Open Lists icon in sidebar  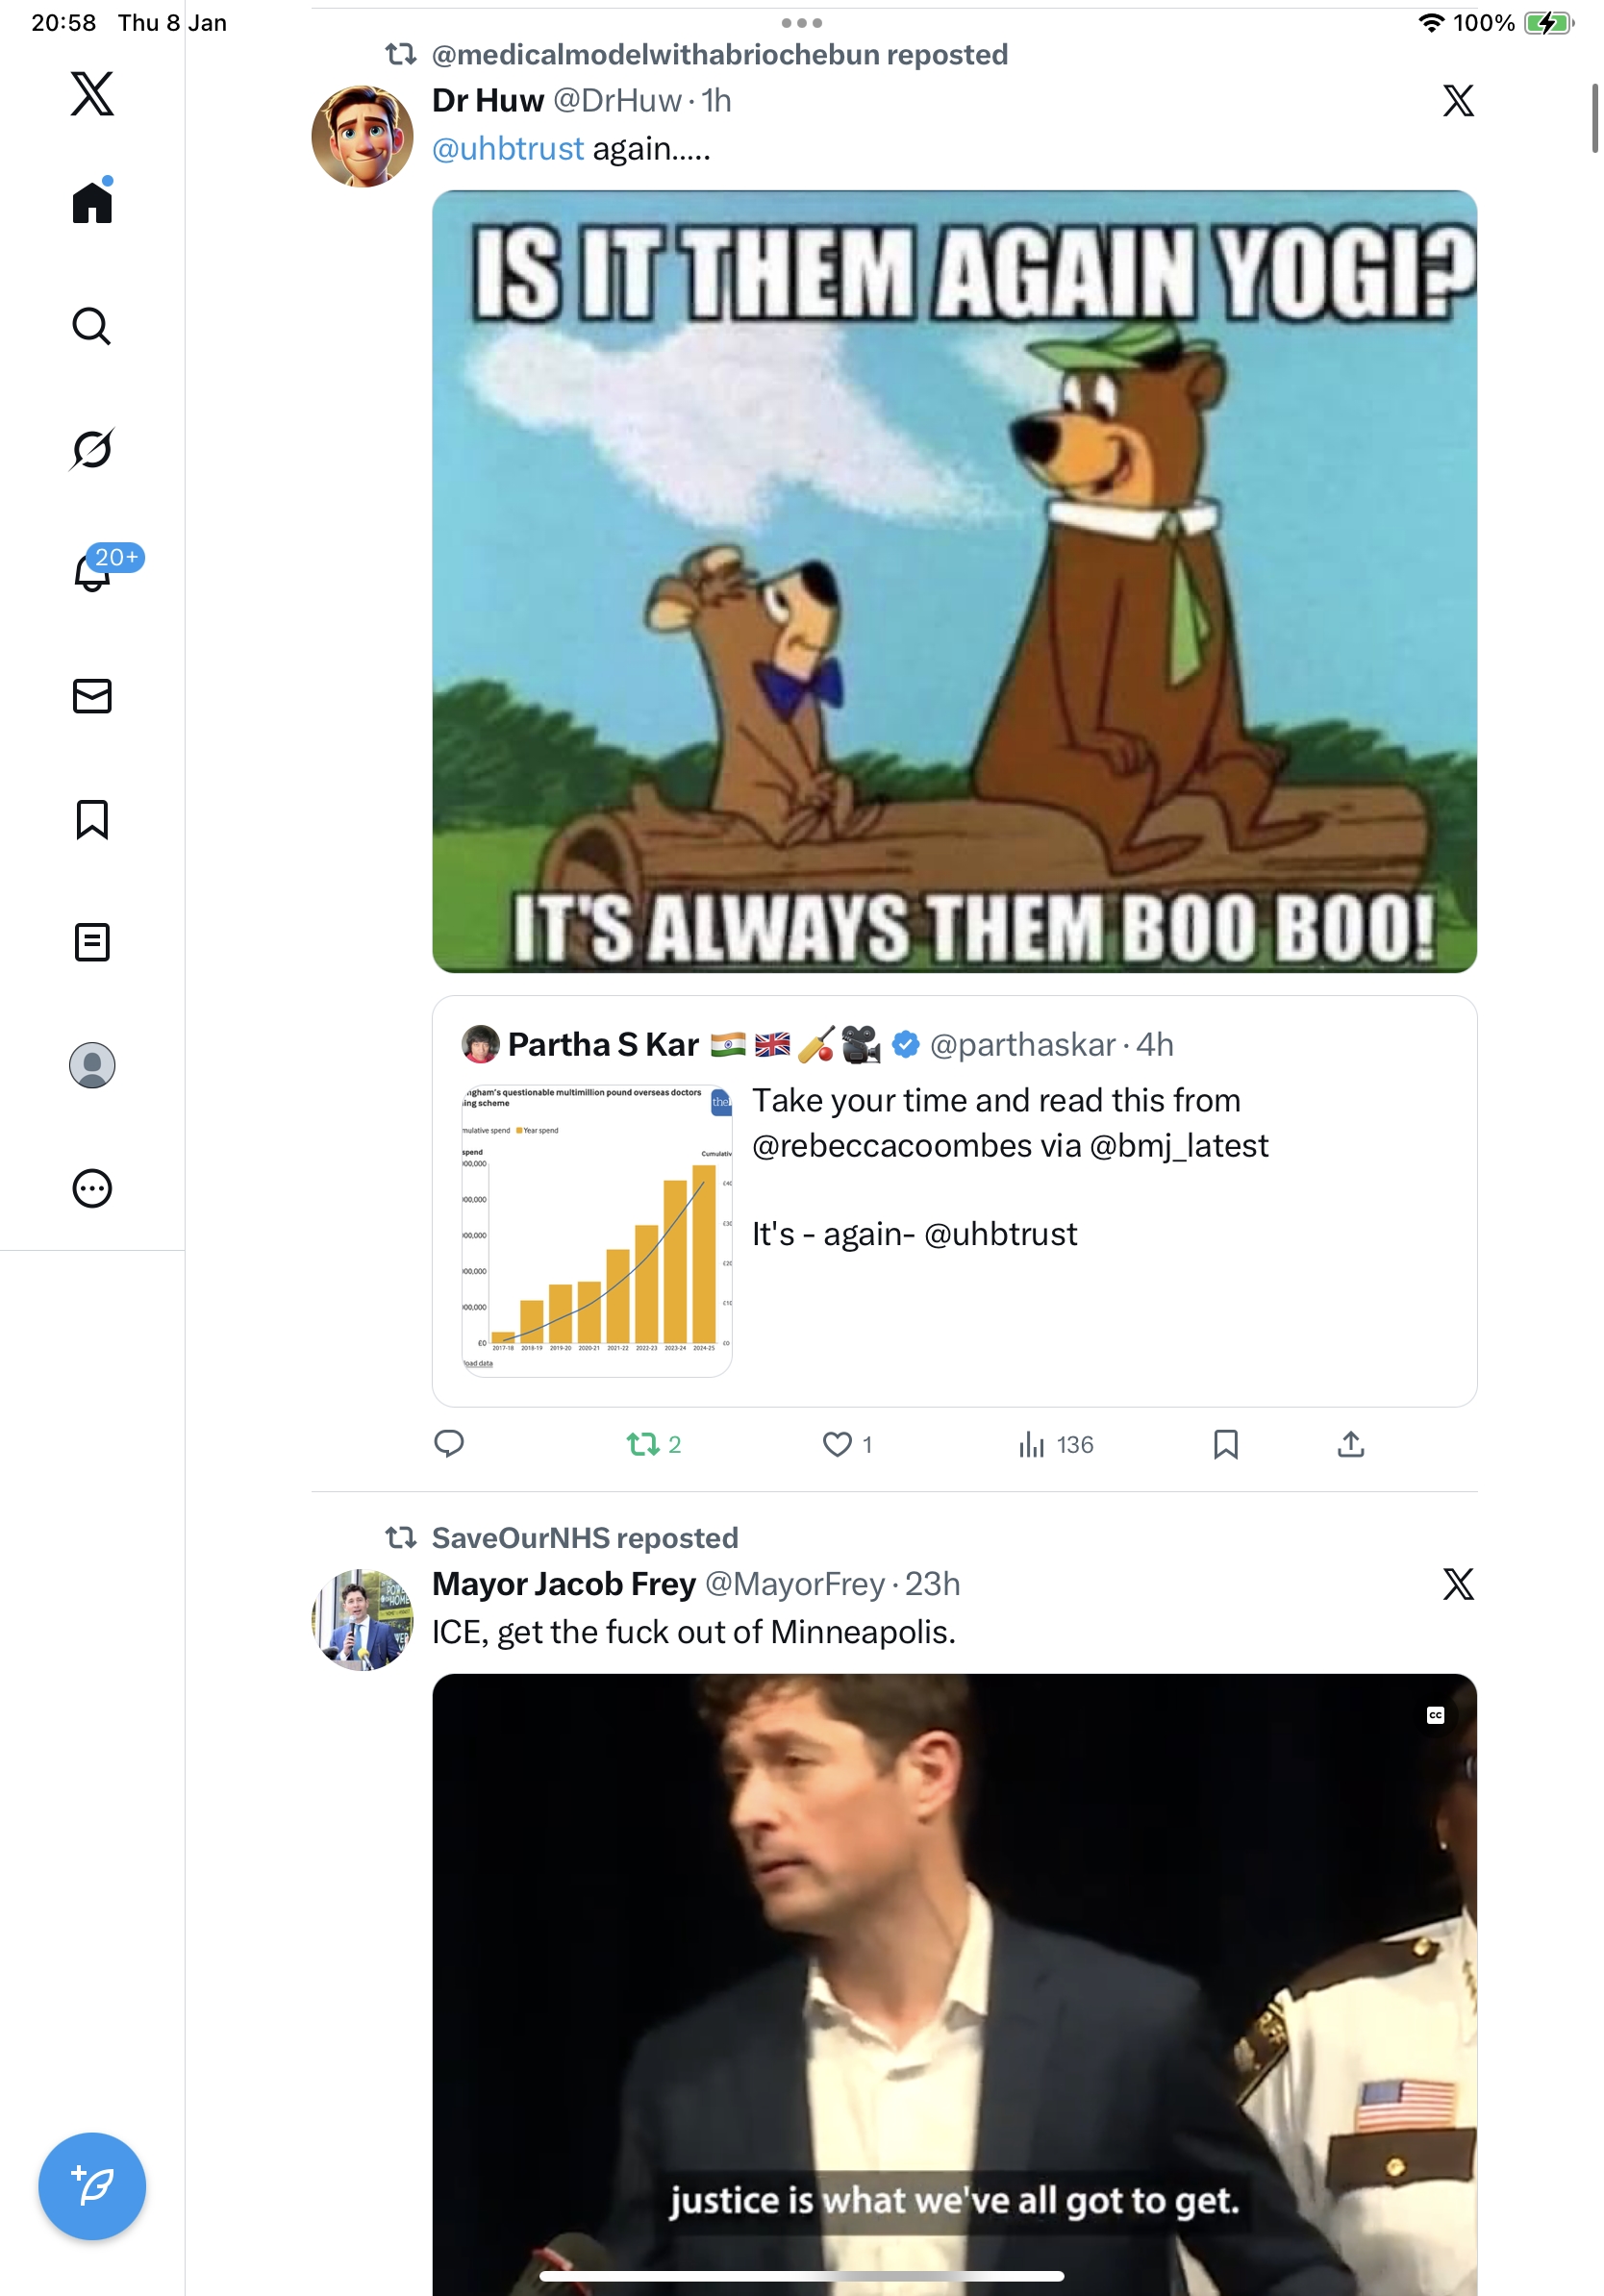pos(92,942)
